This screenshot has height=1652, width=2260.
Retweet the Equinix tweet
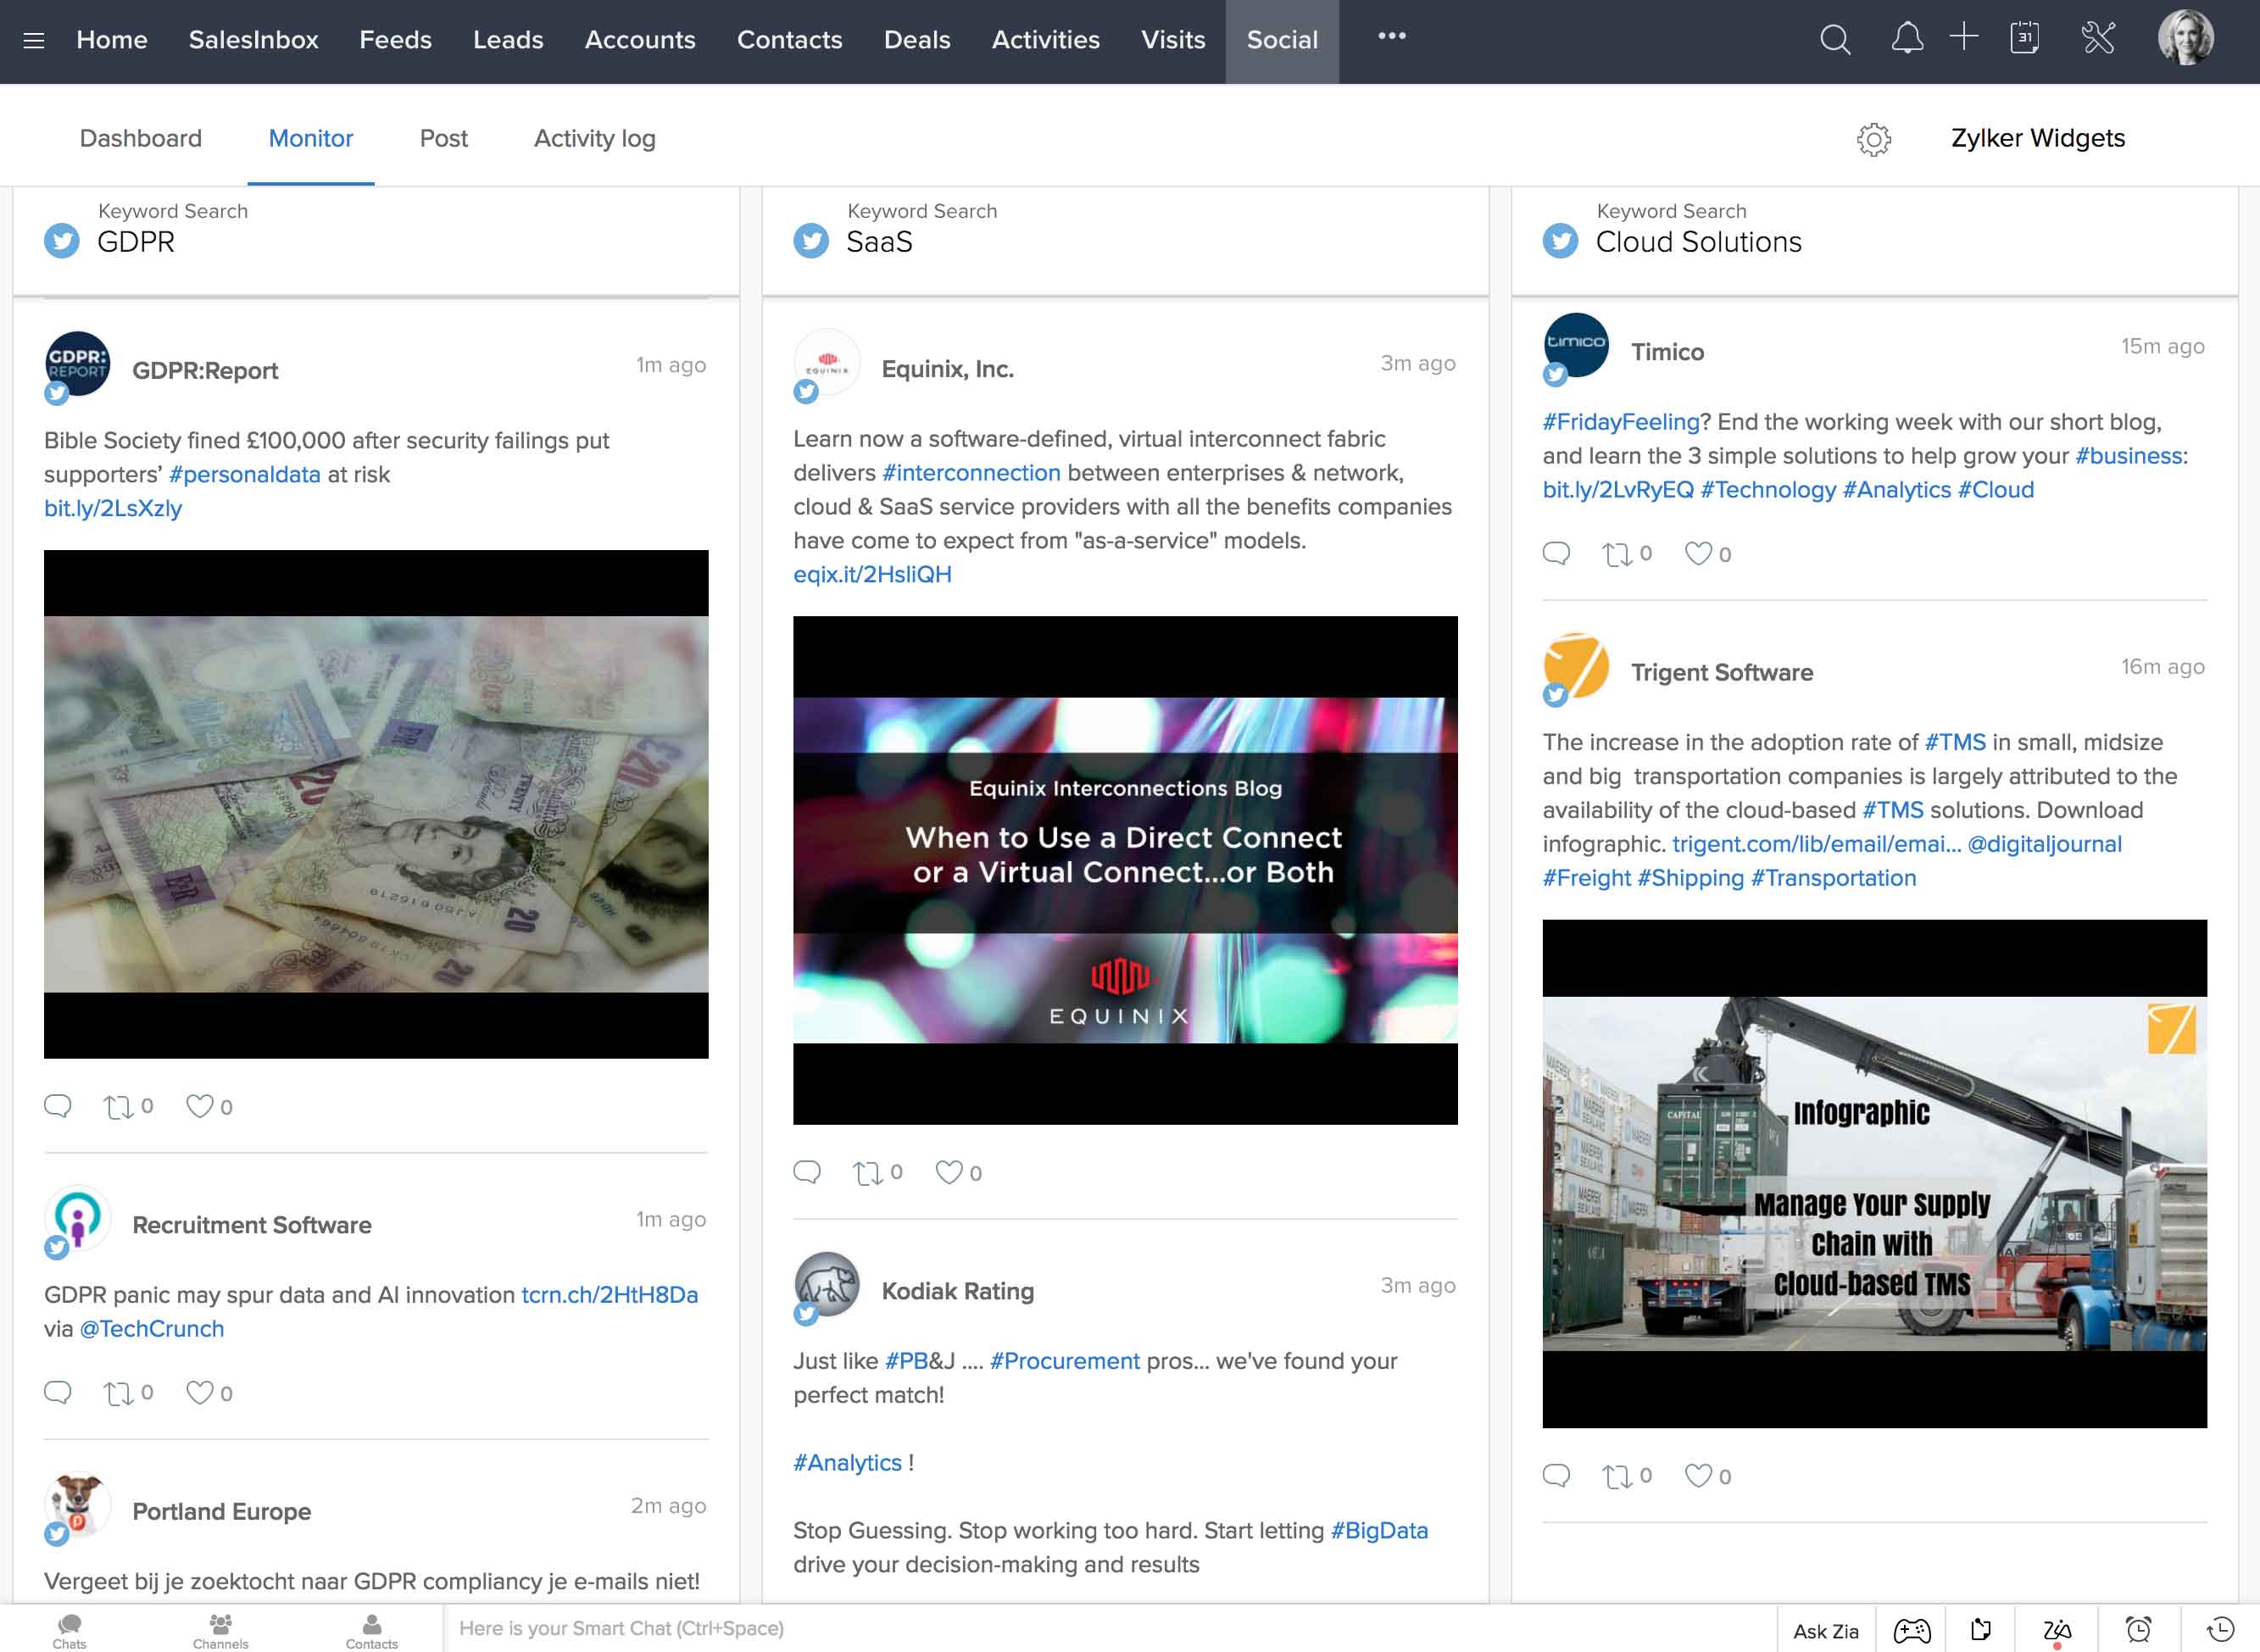click(x=868, y=1172)
